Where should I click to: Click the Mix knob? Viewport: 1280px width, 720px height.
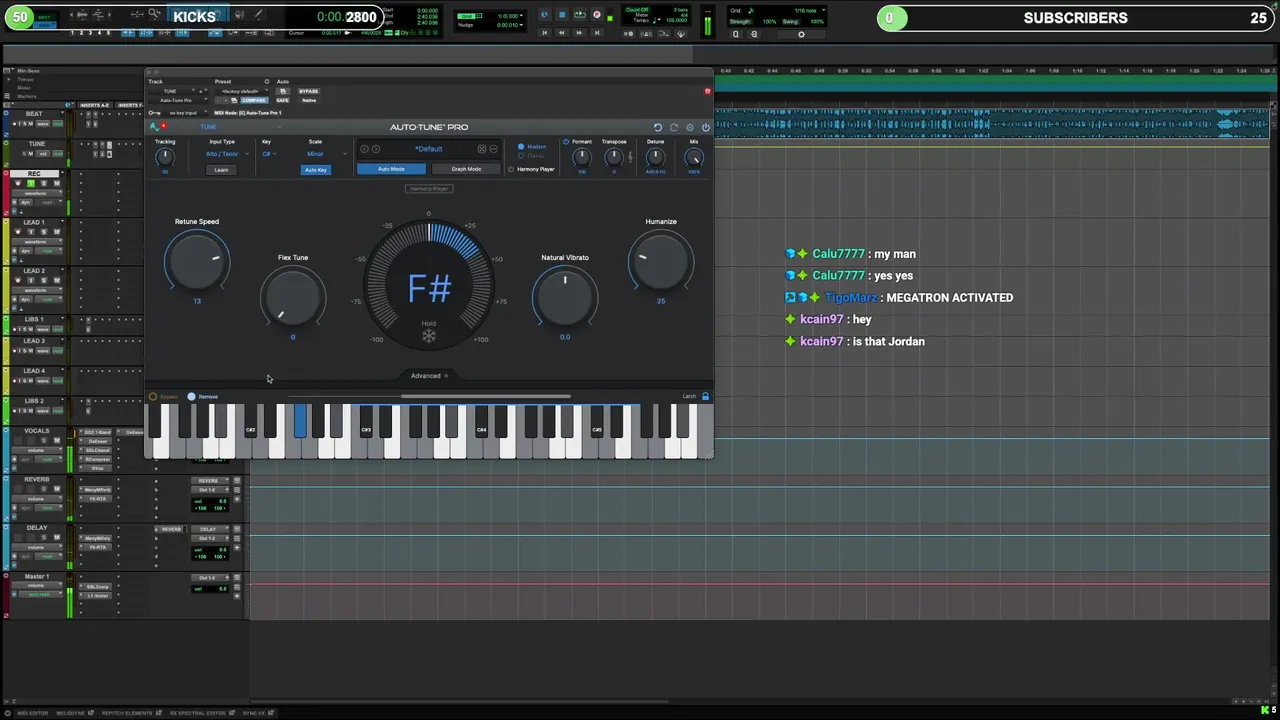tap(694, 157)
